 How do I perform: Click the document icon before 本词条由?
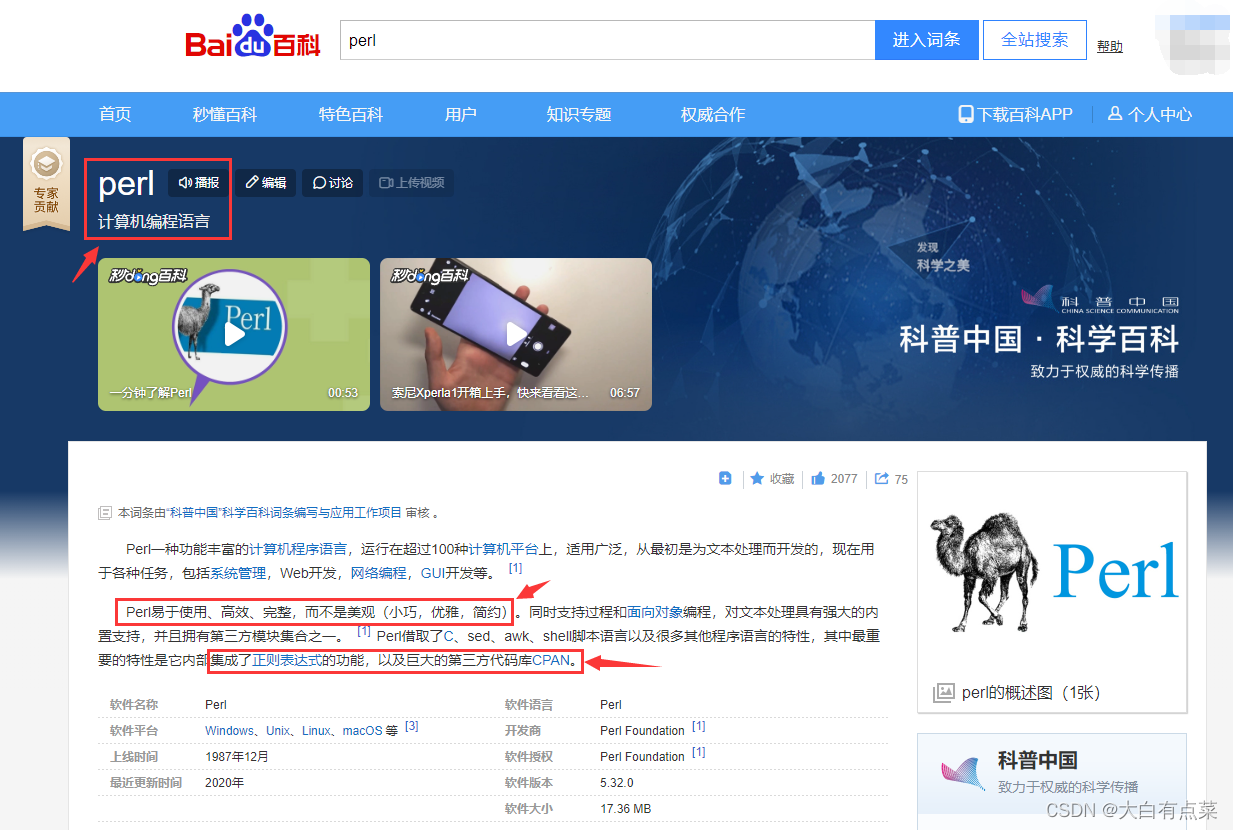point(104,513)
